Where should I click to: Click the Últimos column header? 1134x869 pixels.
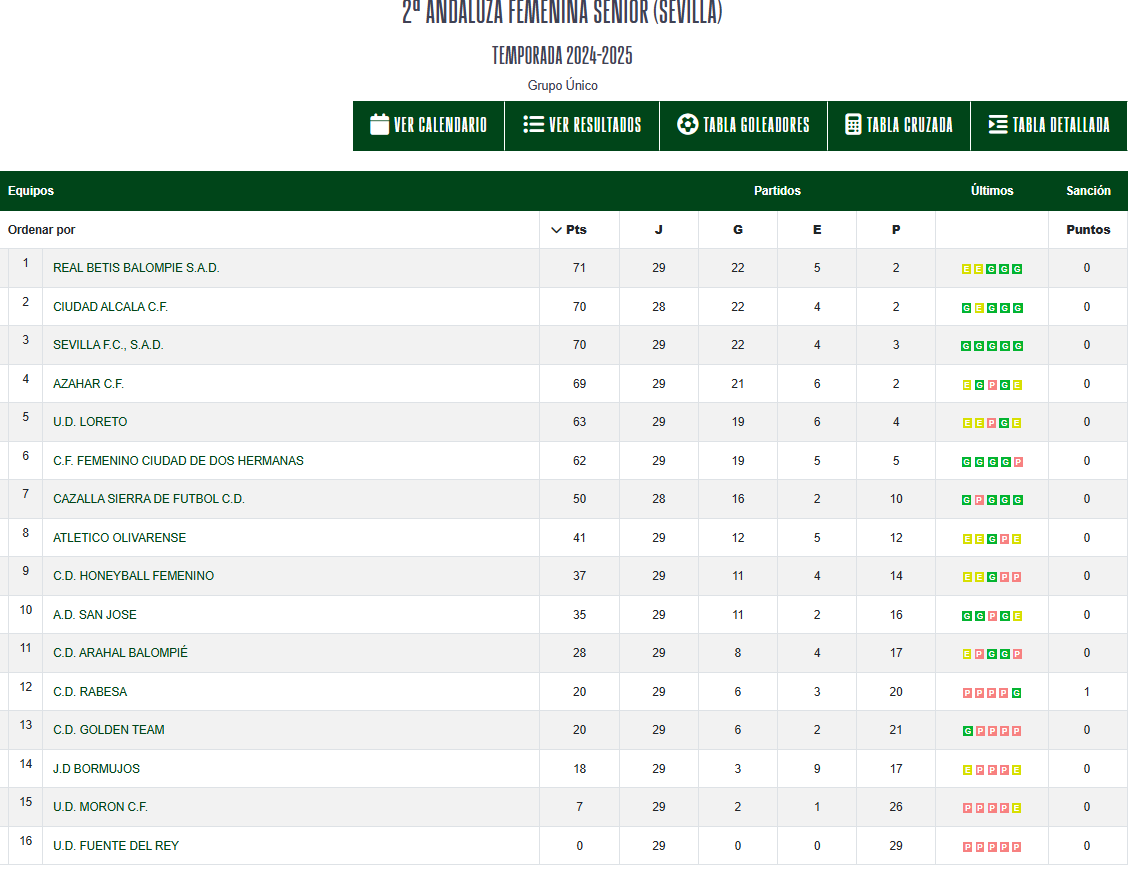click(992, 191)
